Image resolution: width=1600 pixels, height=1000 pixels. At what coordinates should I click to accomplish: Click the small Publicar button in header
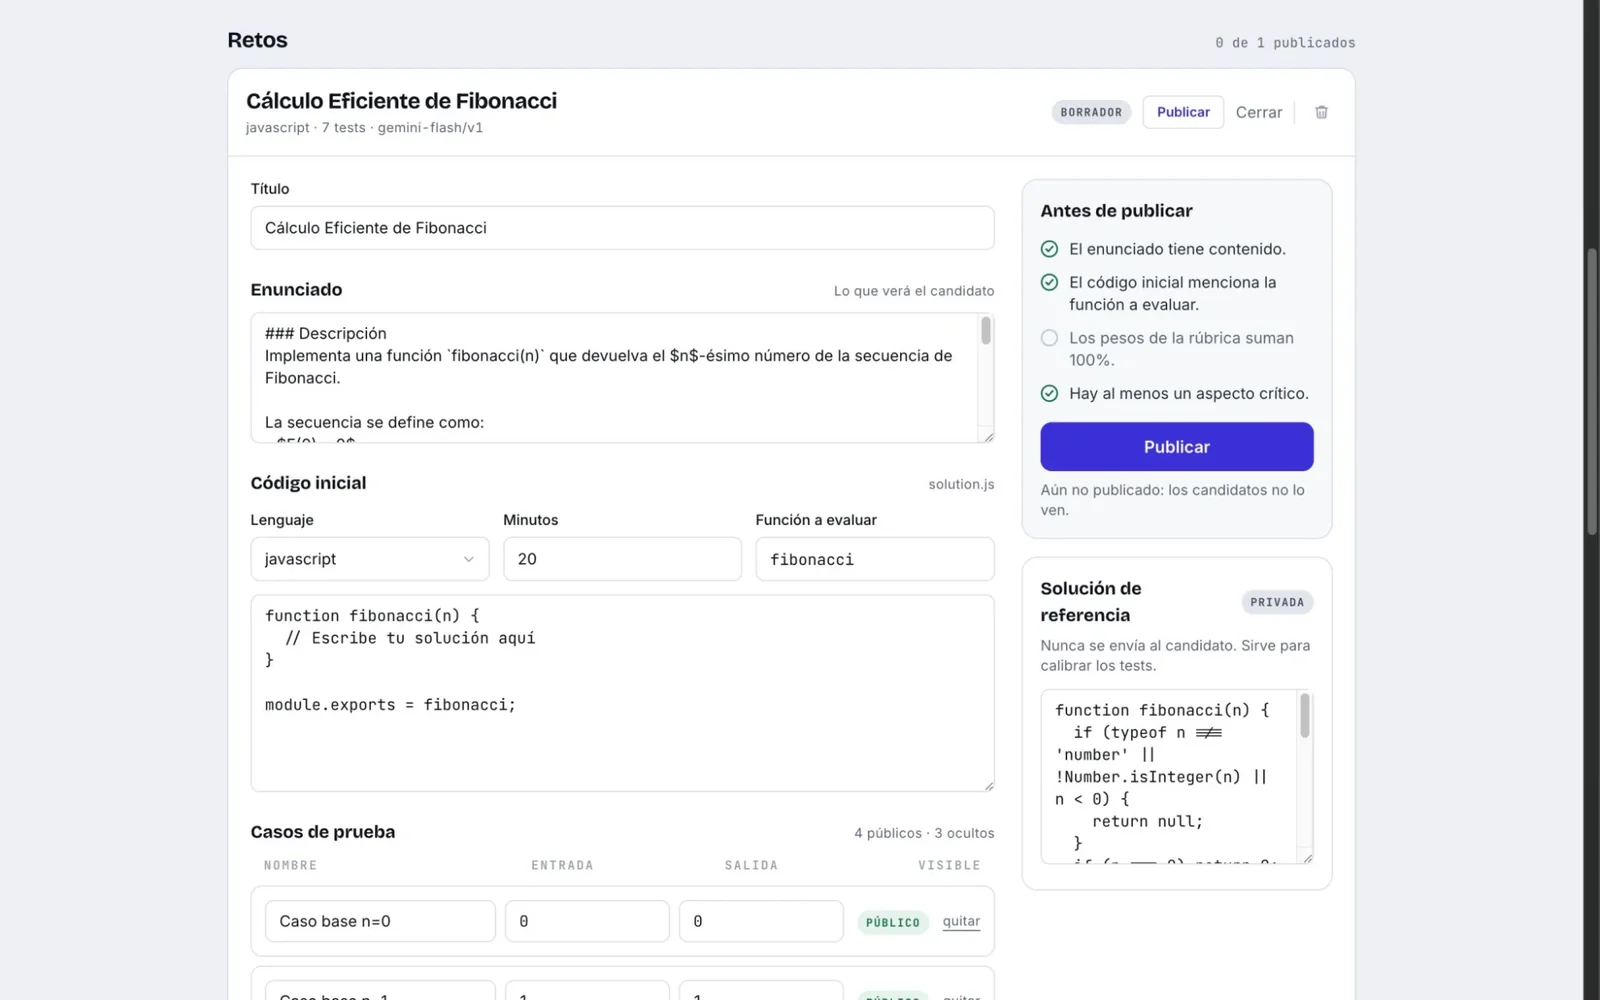pyautogui.click(x=1183, y=112)
